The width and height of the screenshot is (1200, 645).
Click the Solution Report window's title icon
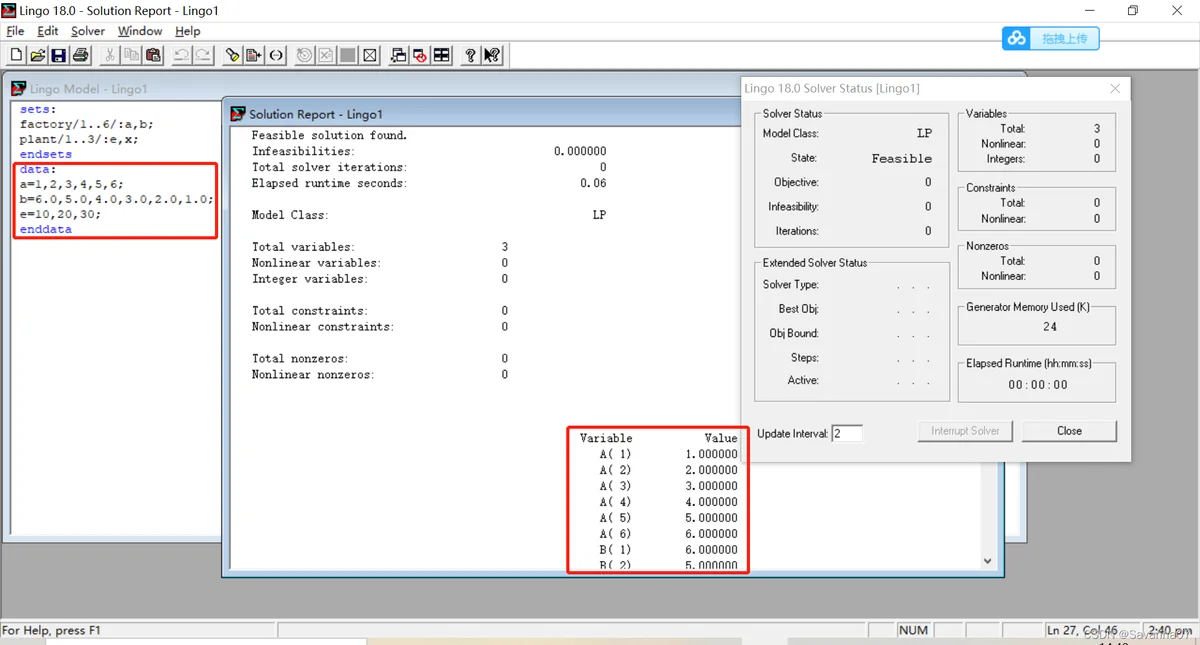pos(238,114)
